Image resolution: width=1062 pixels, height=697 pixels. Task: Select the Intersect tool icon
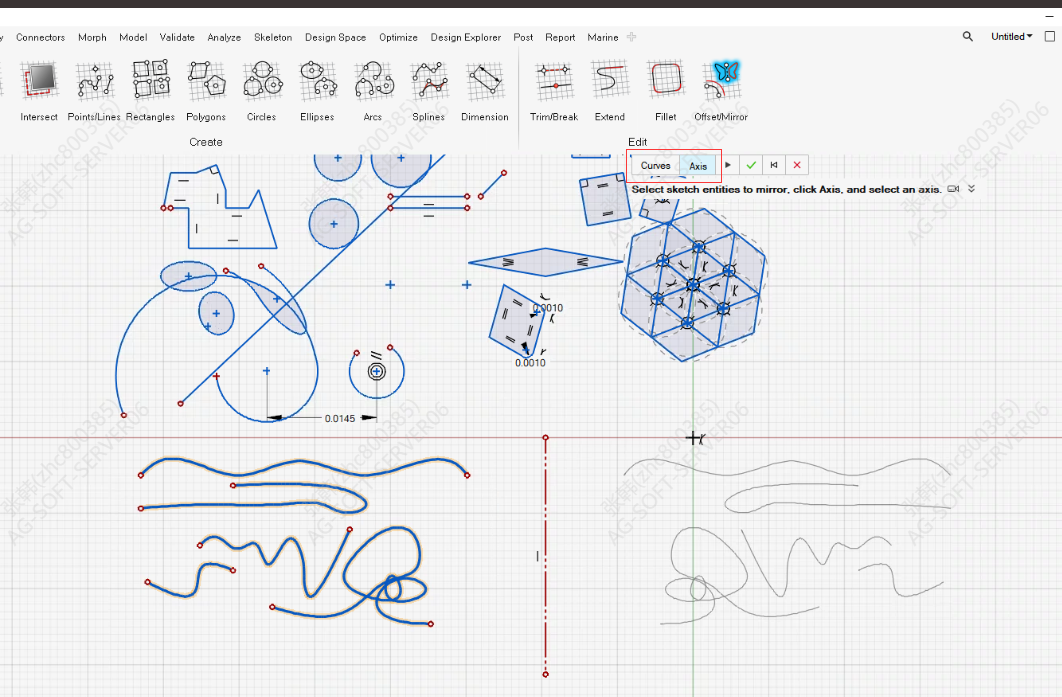(x=40, y=80)
